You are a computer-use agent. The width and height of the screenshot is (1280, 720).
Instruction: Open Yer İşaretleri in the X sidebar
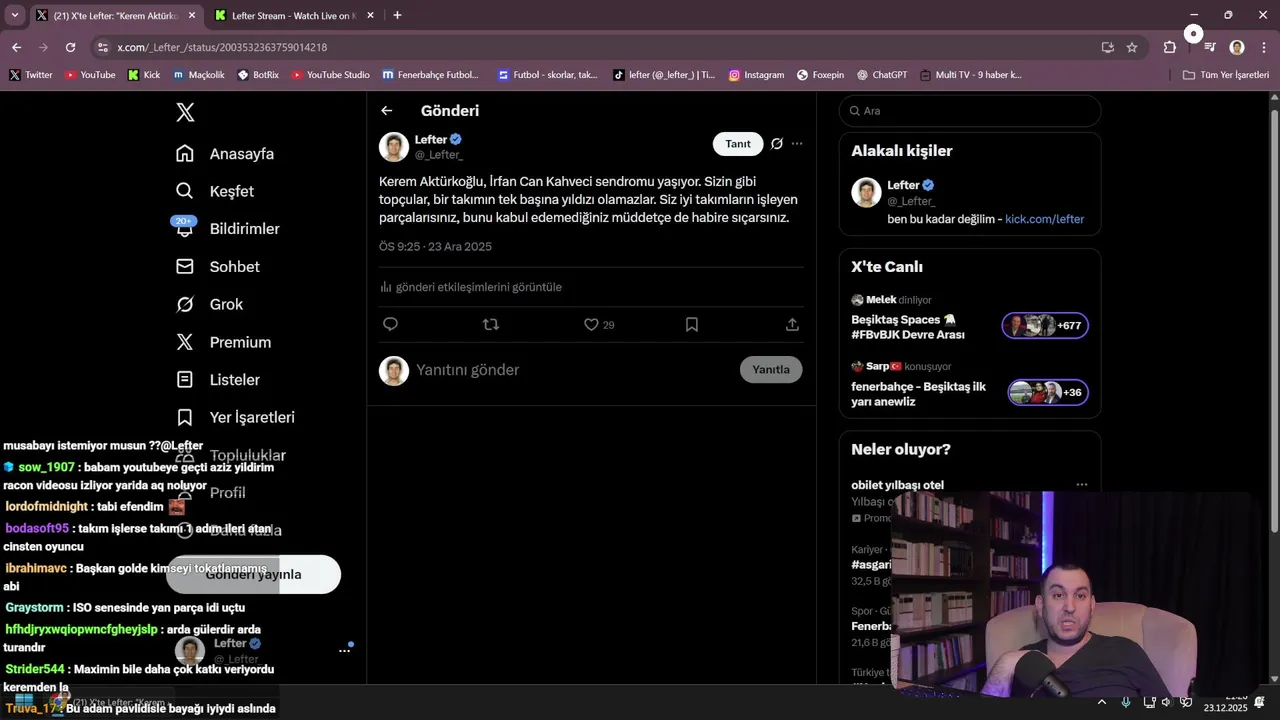coord(235,417)
